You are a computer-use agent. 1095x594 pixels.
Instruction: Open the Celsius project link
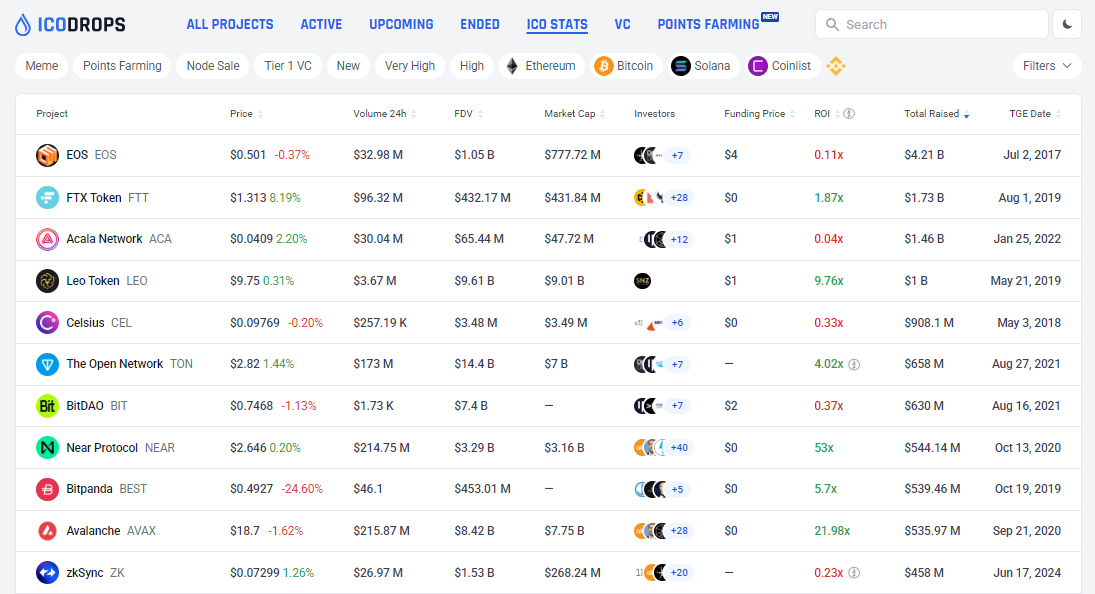click(85, 322)
